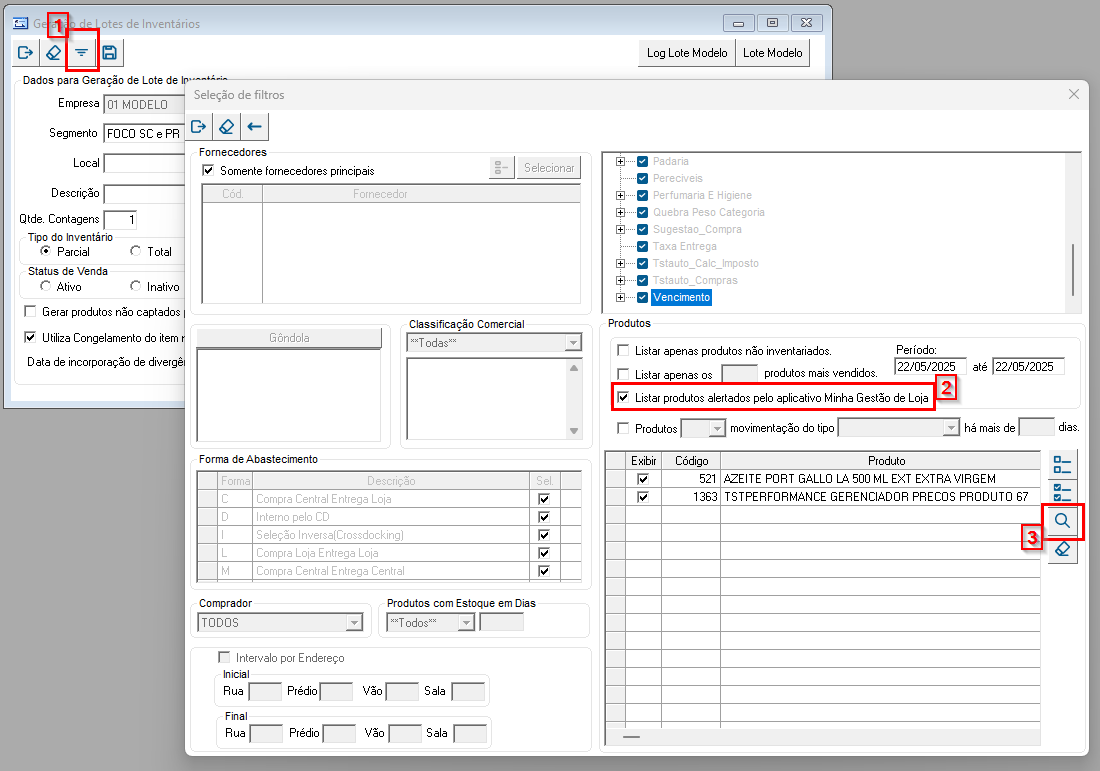Check Gerar produtos não captados option
Screen dimensions: 1100x771
click(30, 311)
